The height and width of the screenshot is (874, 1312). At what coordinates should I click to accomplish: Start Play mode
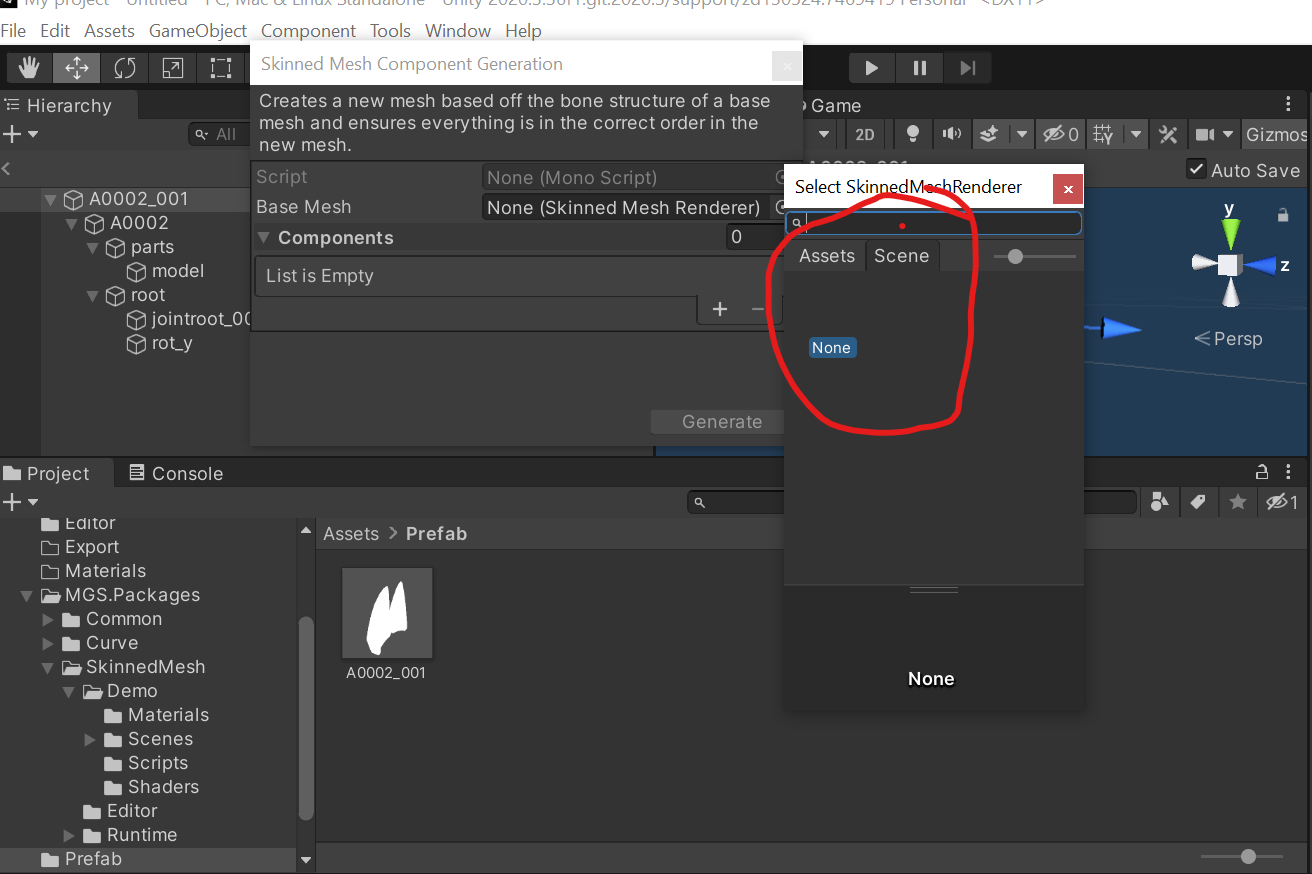click(x=872, y=68)
